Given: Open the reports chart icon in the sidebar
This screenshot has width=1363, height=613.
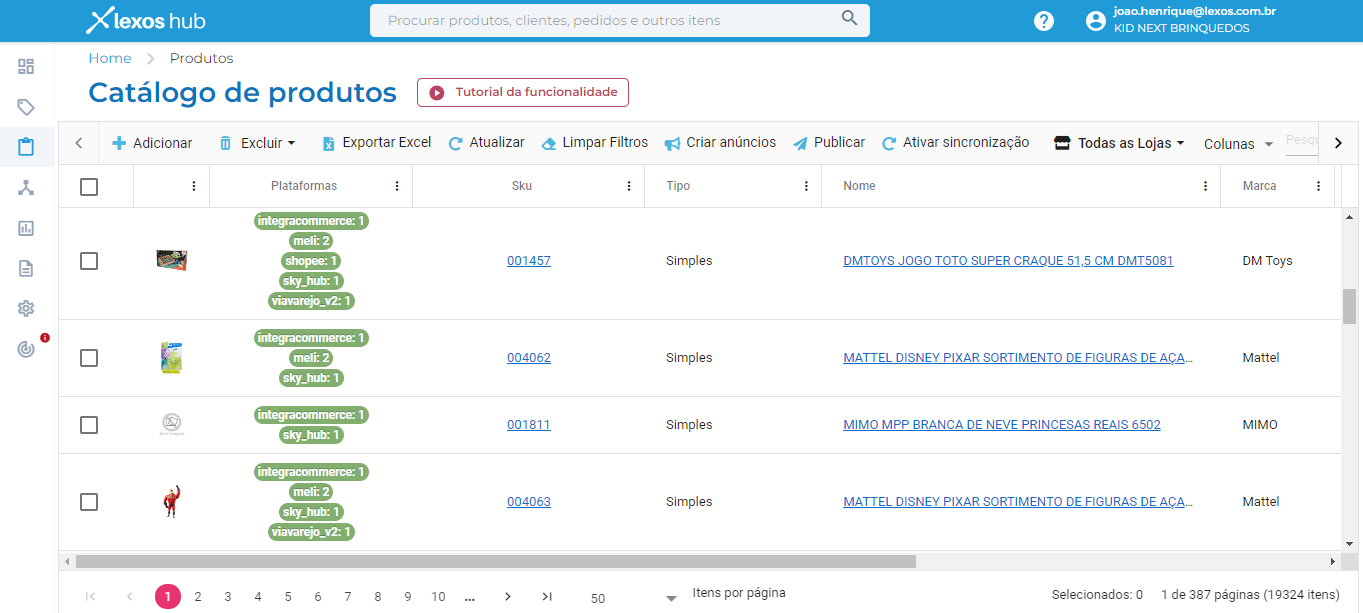Looking at the screenshot, I should 26,227.
